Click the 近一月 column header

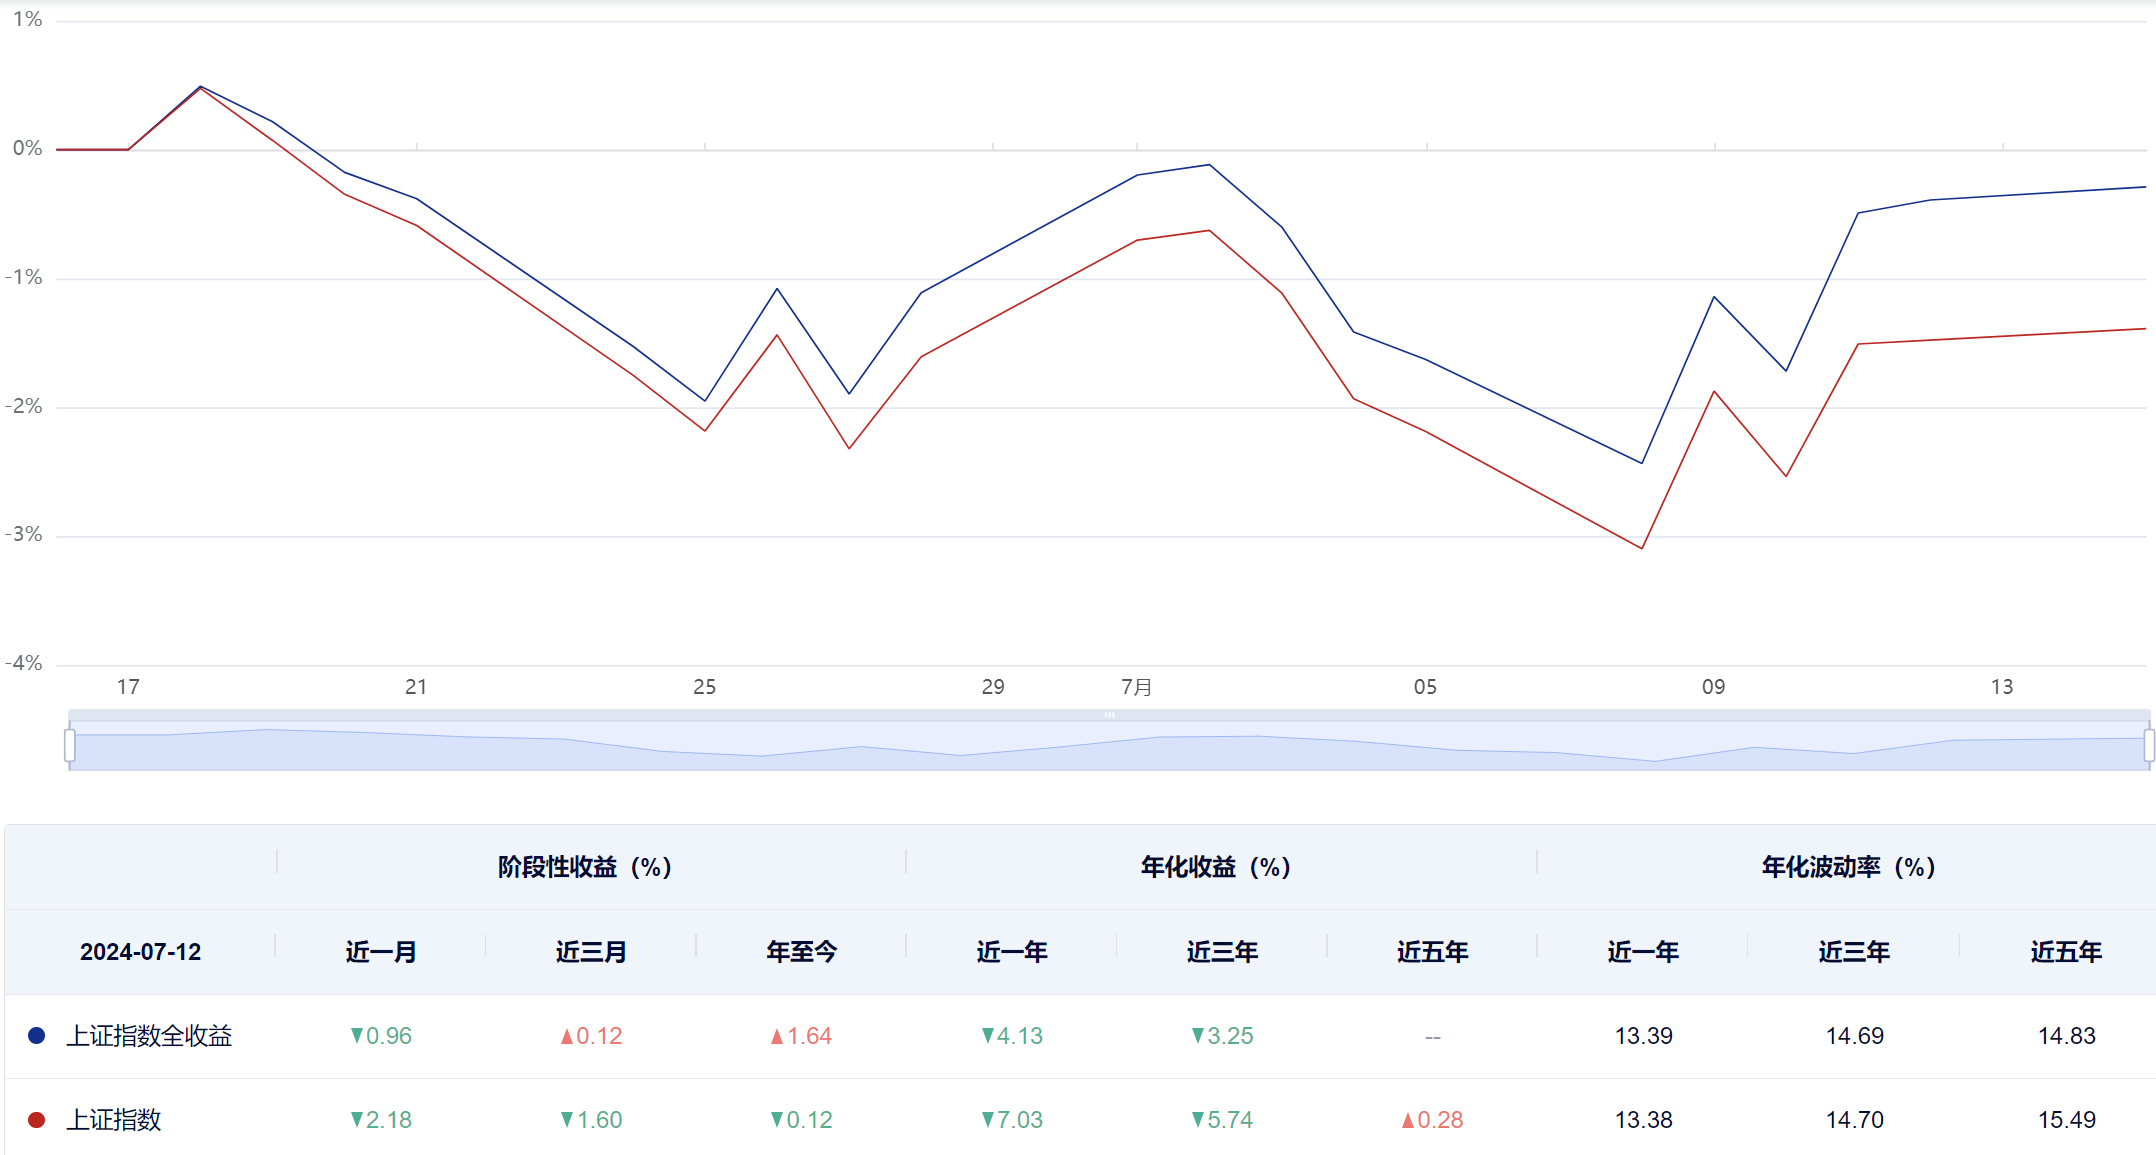381,952
